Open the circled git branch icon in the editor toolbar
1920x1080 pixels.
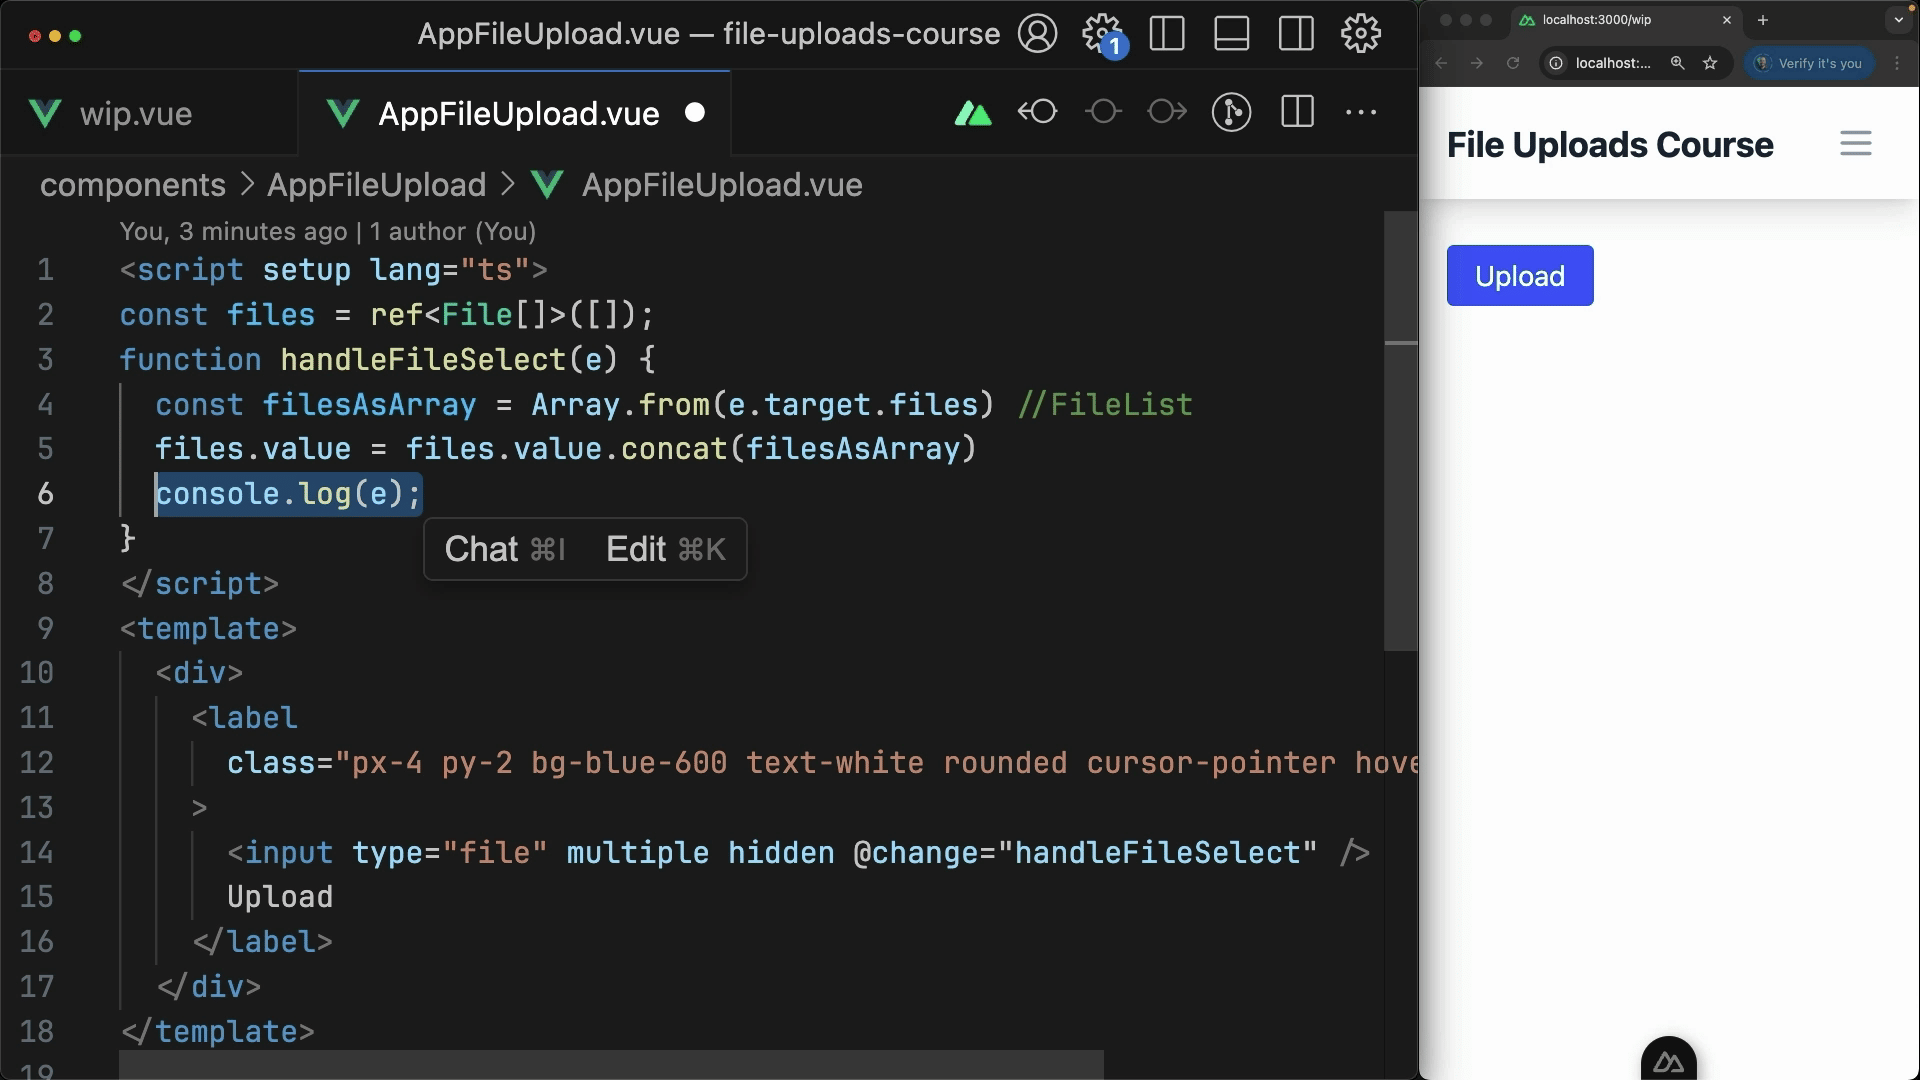pyautogui.click(x=1231, y=112)
